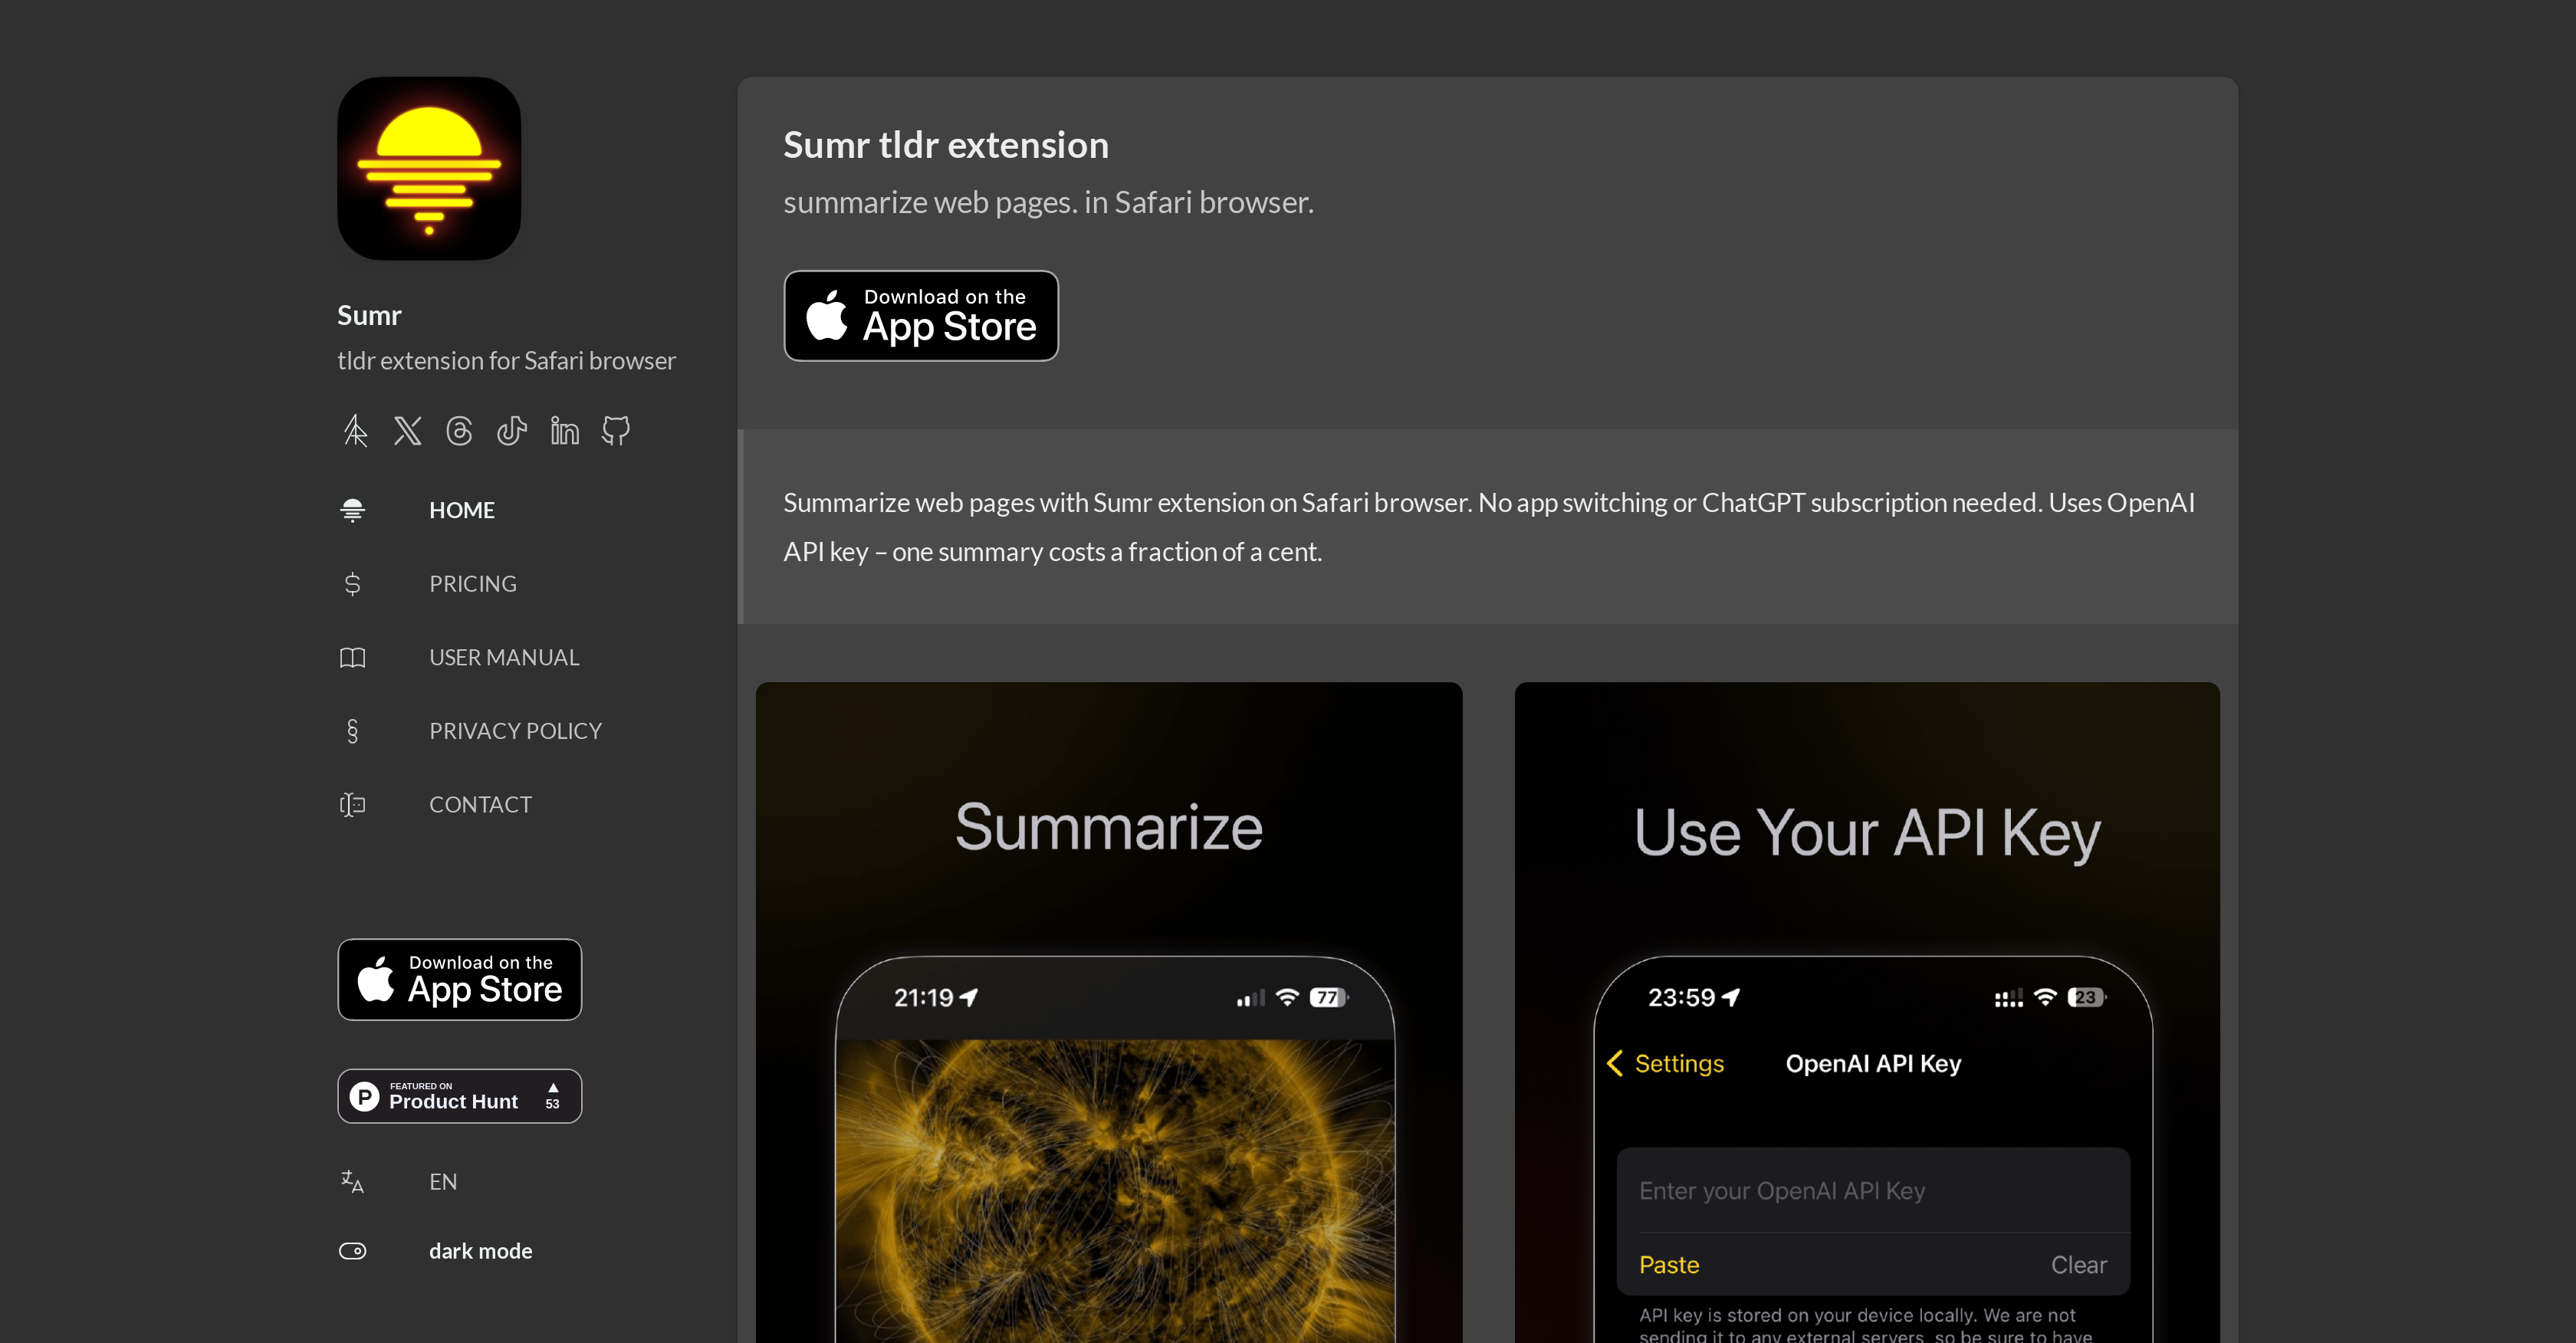This screenshot has height=1343, width=2576.
Task: Visit the LinkedIn profile icon
Action: click(x=564, y=431)
